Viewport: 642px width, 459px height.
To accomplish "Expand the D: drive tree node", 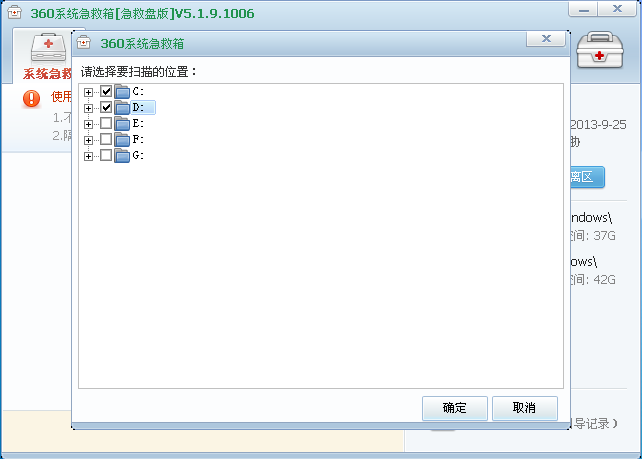I will tap(89, 108).
